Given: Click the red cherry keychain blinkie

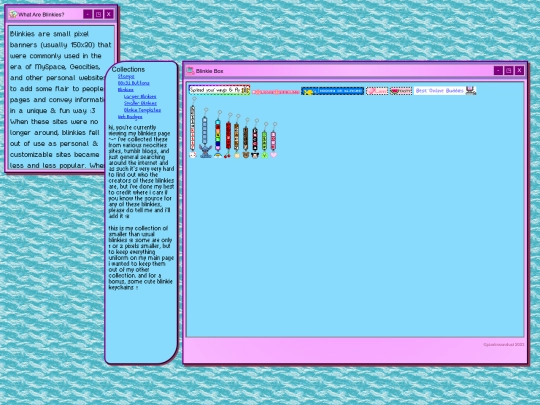Looking at the screenshot, I should point(228,135).
